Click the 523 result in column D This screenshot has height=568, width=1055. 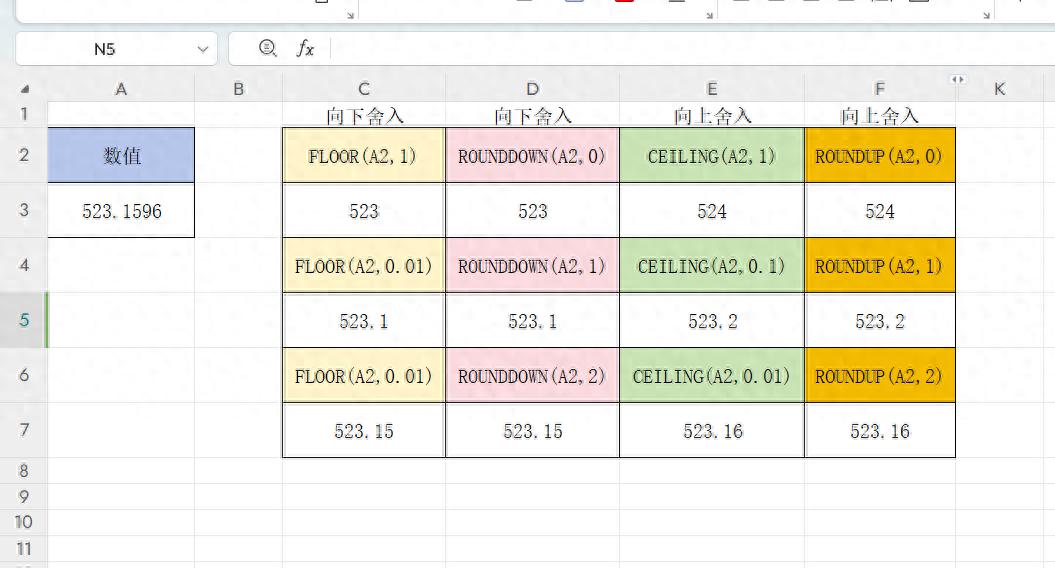[532, 210]
